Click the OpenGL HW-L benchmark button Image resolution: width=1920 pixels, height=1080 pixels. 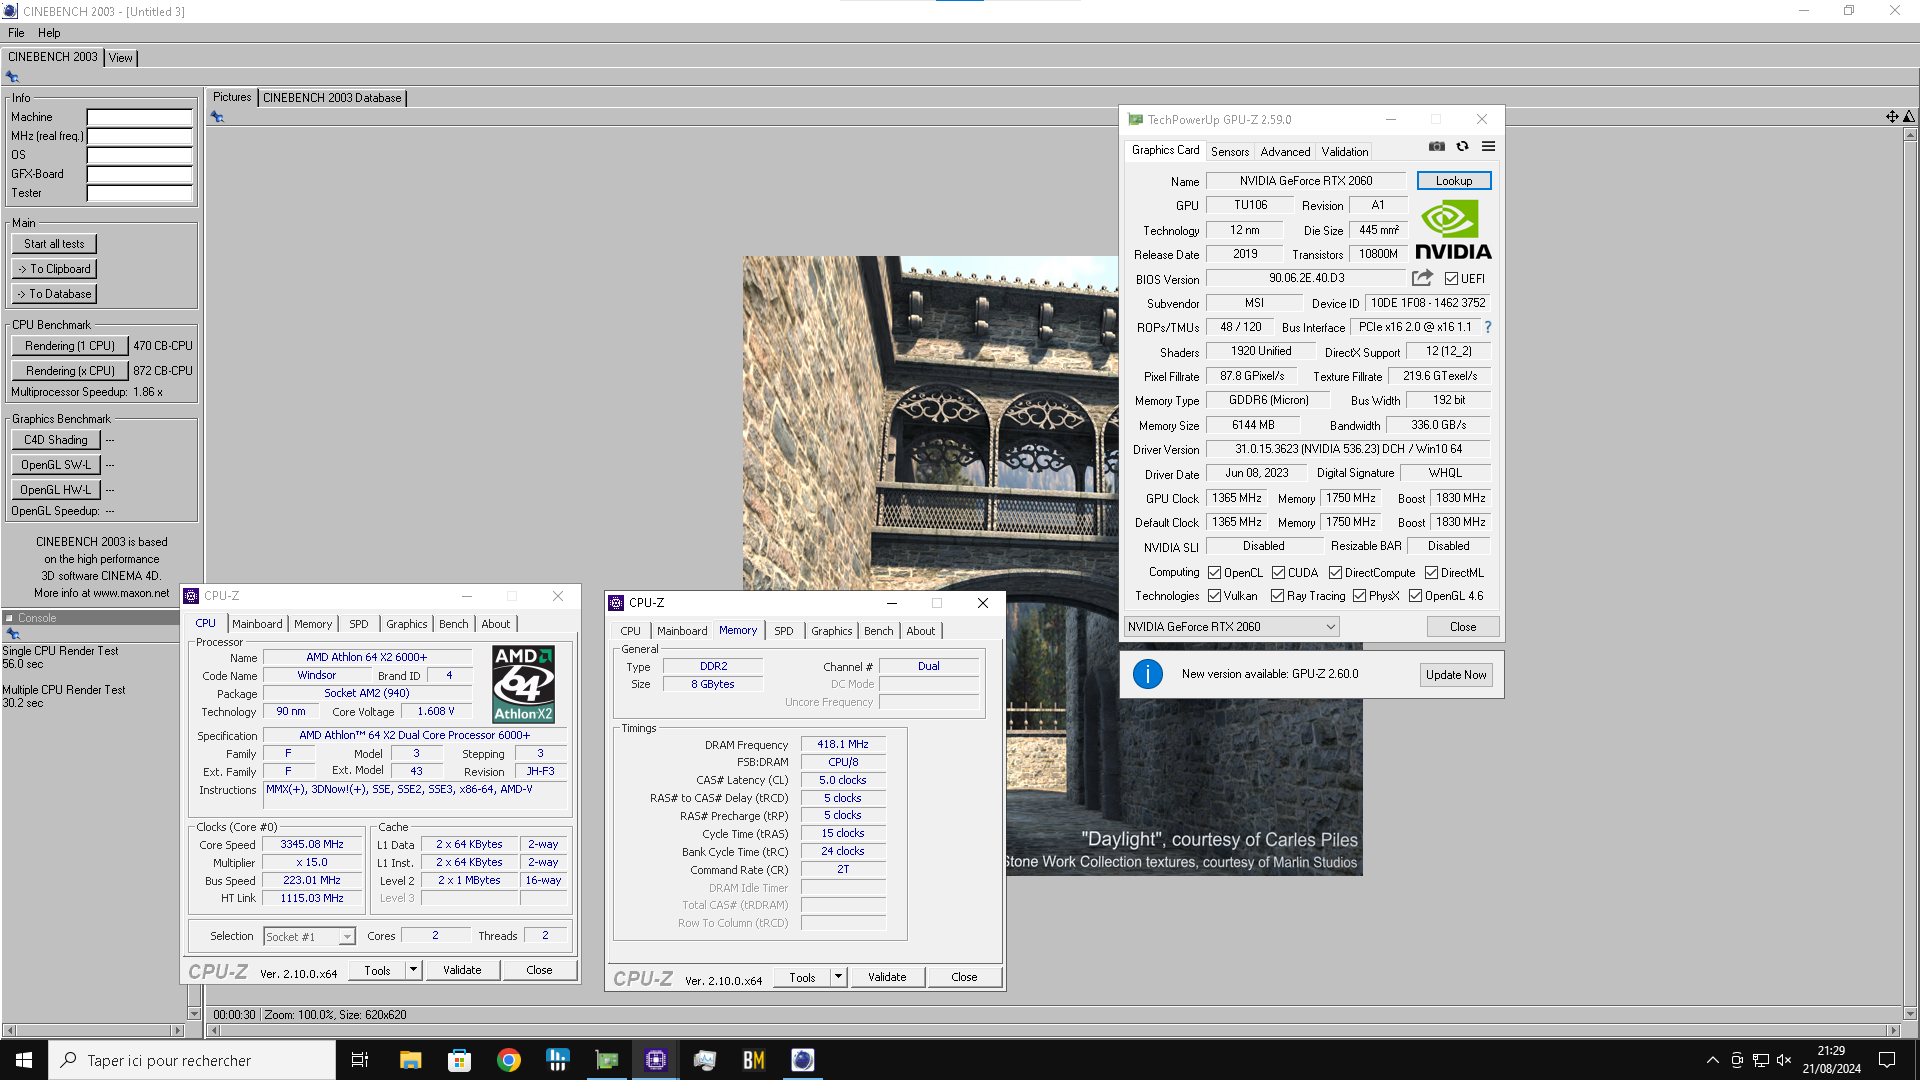point(56,490)
